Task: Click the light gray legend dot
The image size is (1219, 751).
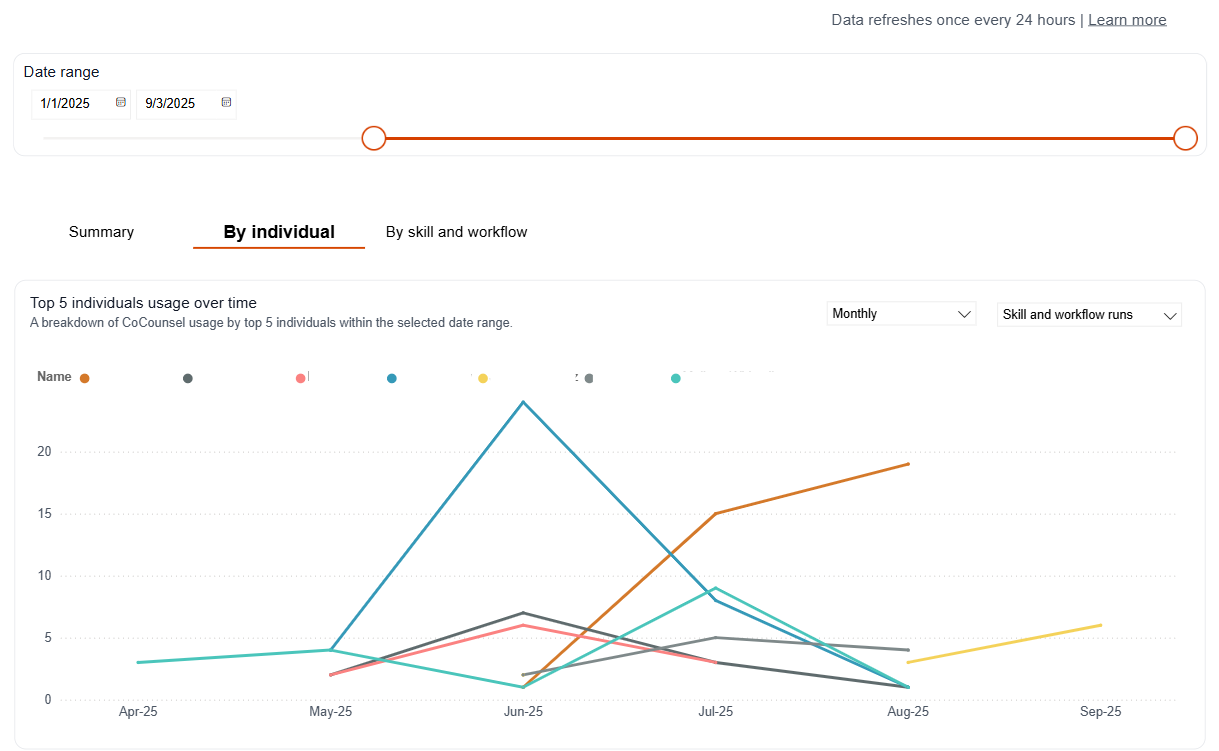Action: 589,378
